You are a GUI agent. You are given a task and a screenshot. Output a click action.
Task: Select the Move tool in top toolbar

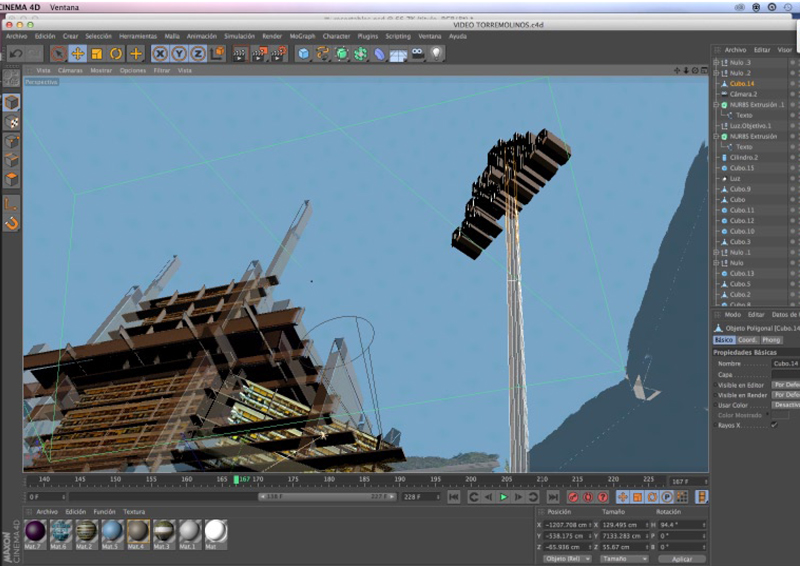(x=77, y=54)
